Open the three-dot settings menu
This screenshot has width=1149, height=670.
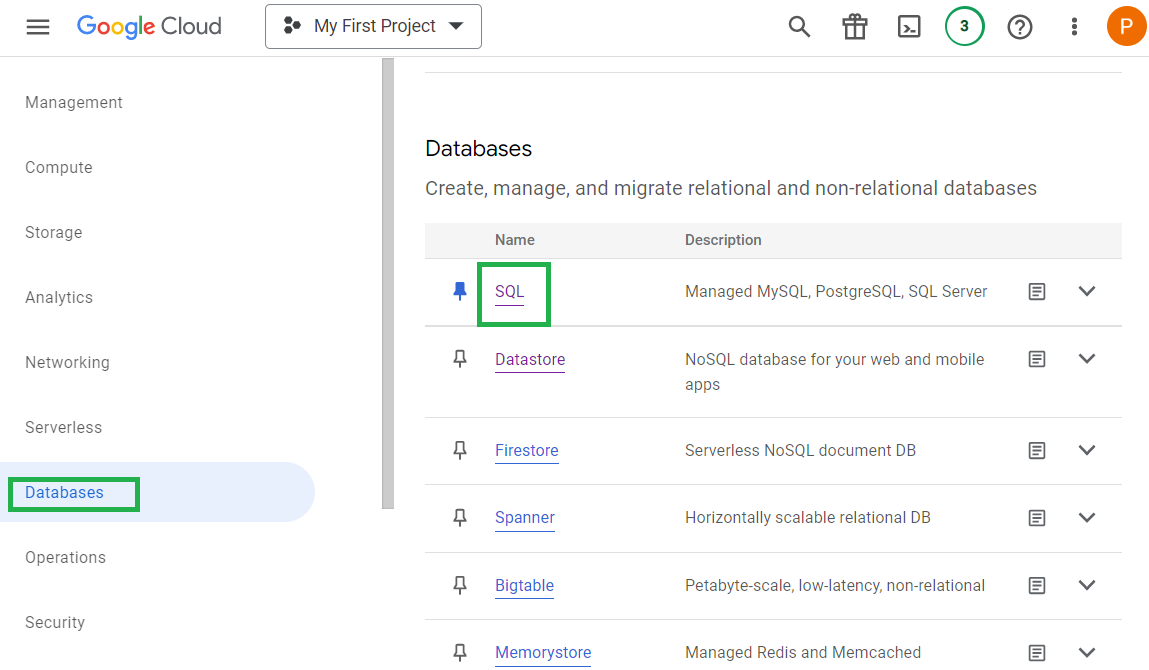click(1074, 27)
